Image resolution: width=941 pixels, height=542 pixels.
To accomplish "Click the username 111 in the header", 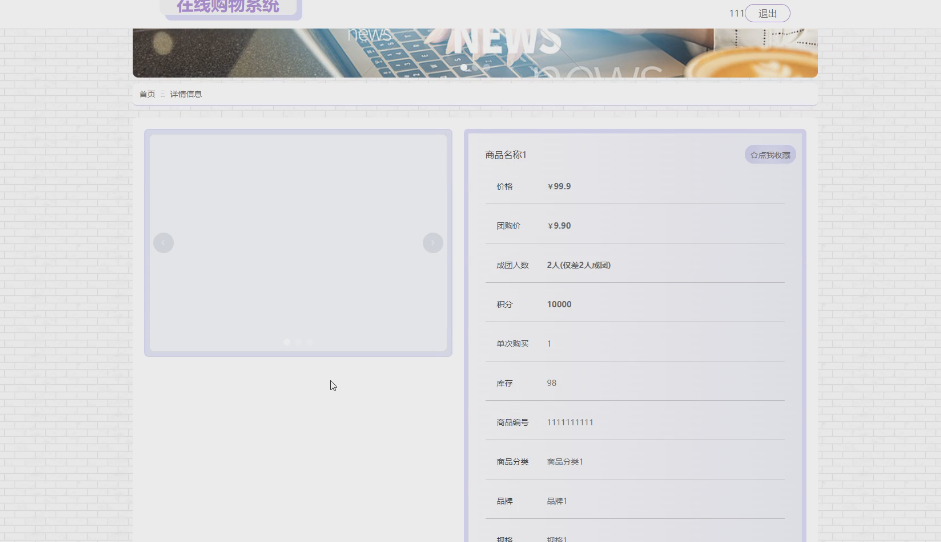I will [x=736, y=13].
